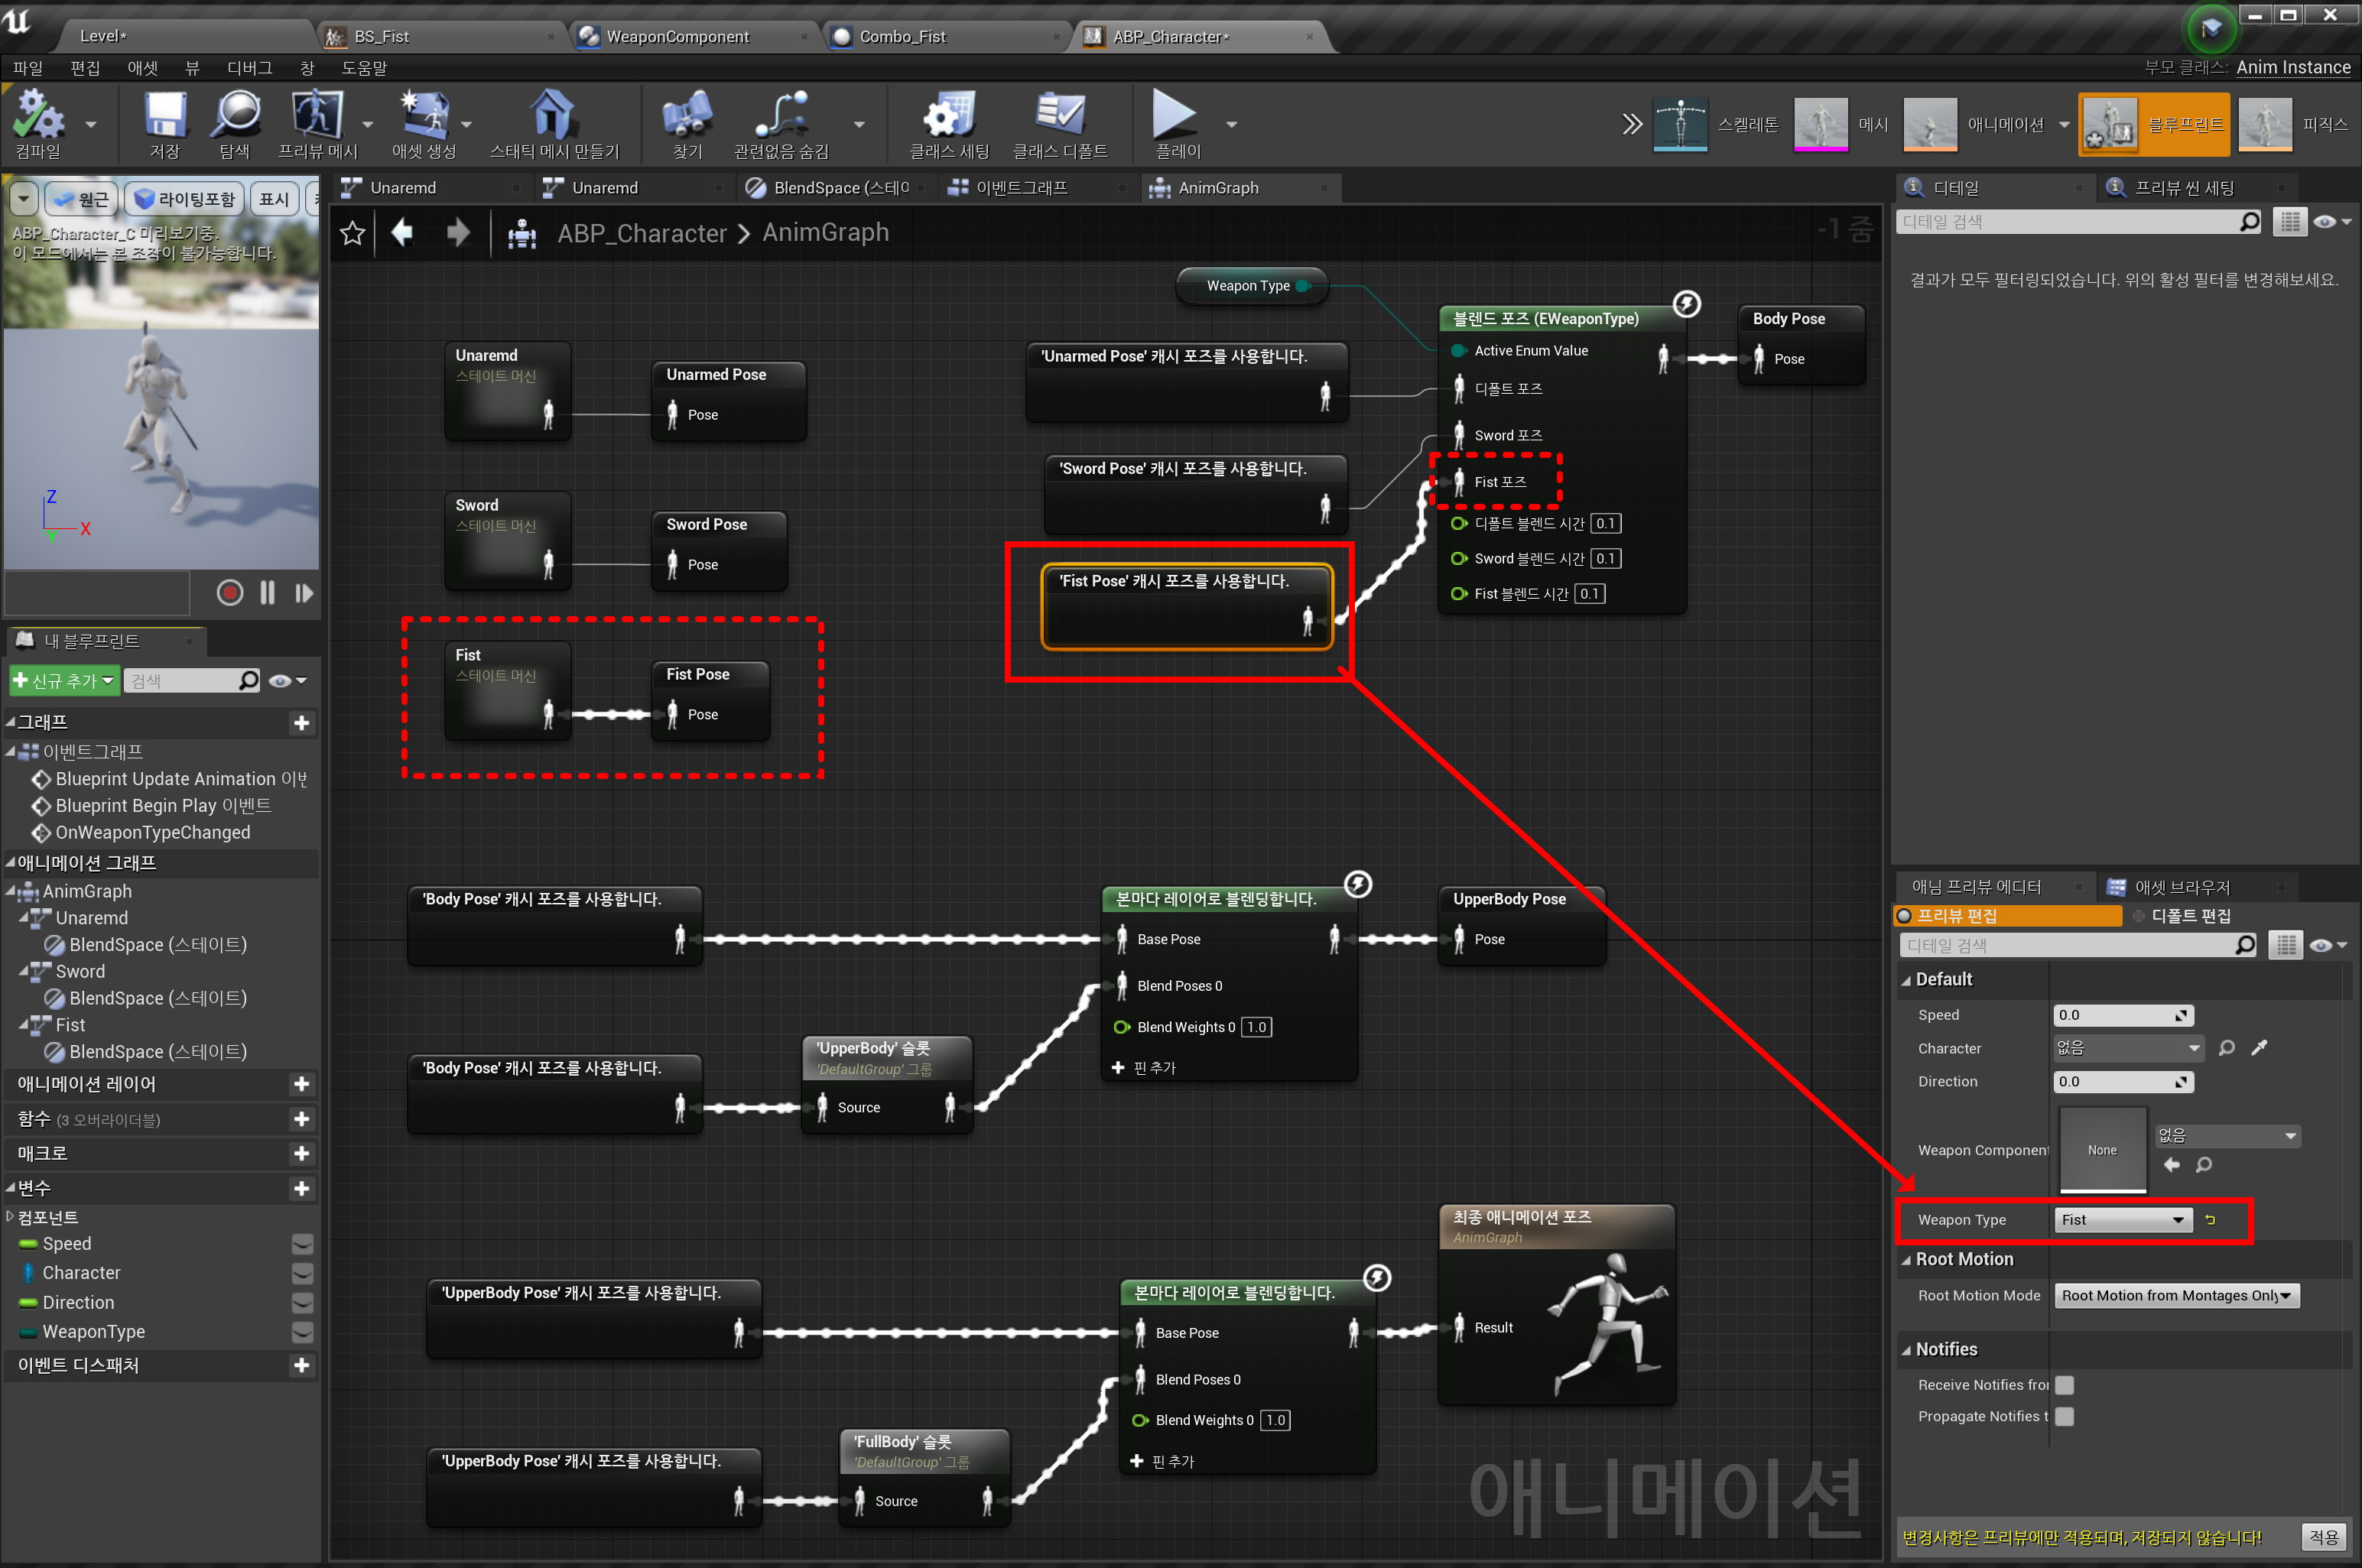Open the Edit (편집) menu
The width and height of the screenshot is (2362, 1568).
pos(85,68)
